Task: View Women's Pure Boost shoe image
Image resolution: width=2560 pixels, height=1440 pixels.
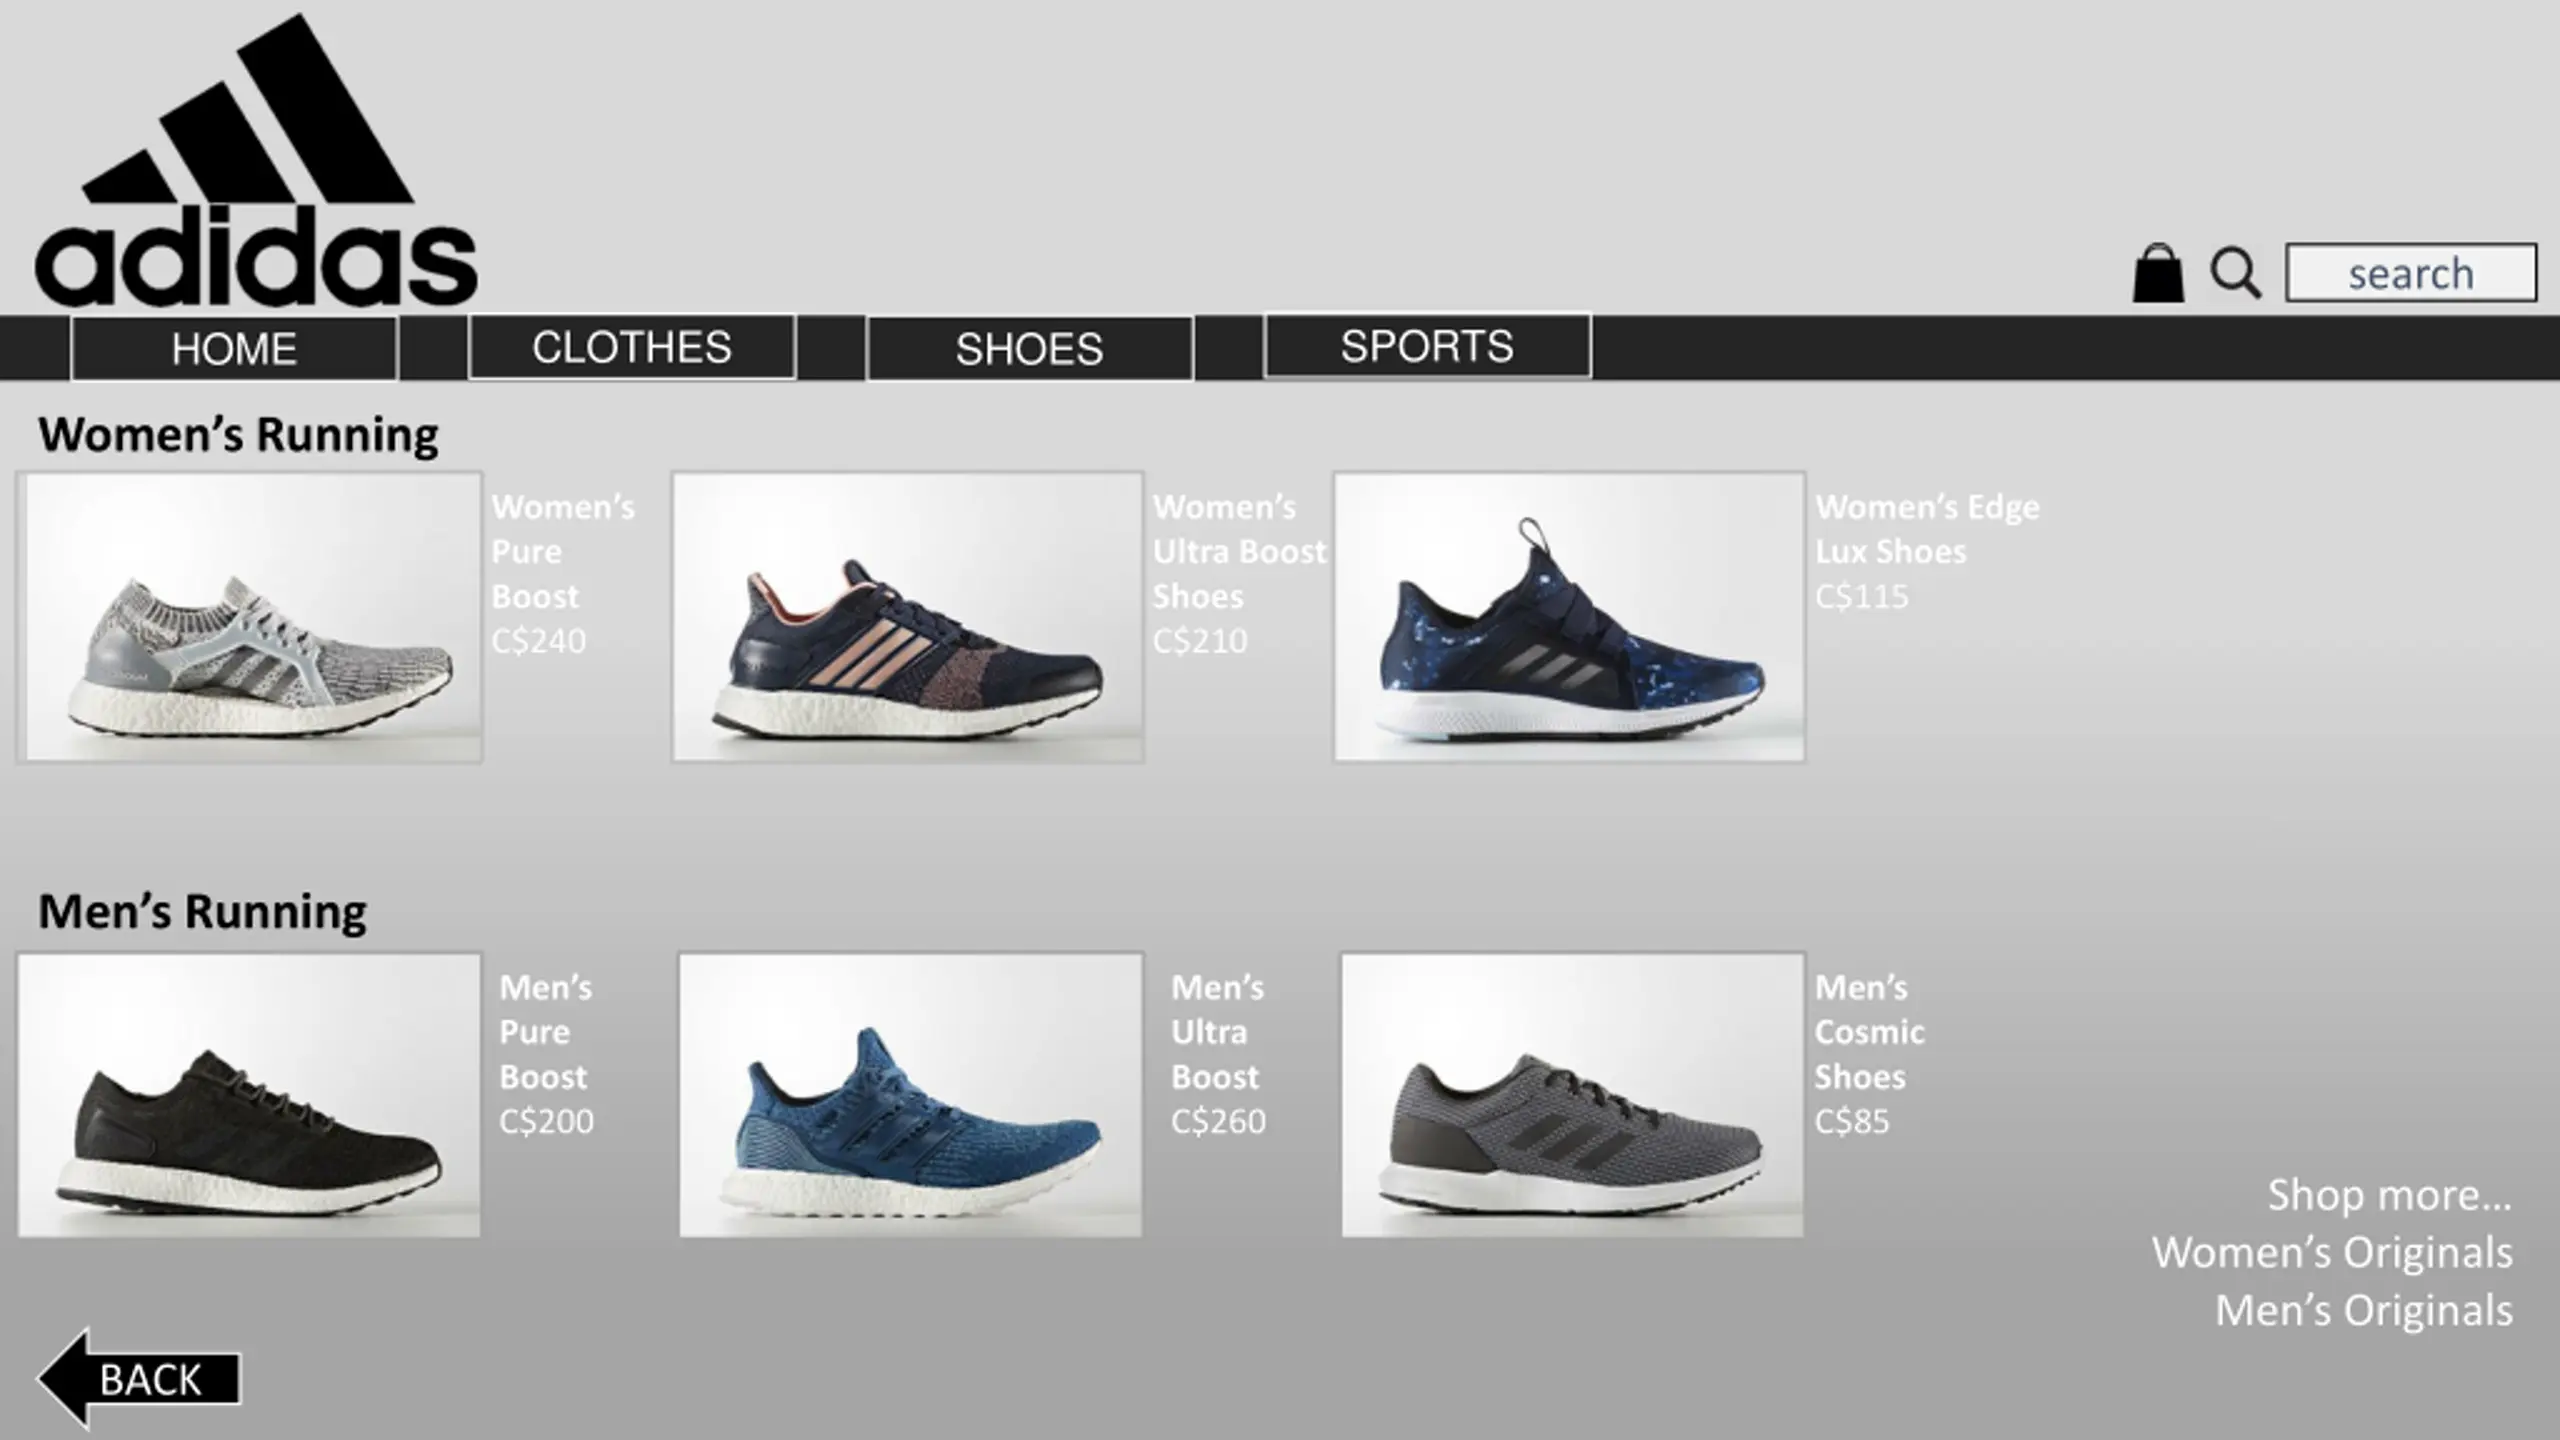Action: click(x=250, y=617)
